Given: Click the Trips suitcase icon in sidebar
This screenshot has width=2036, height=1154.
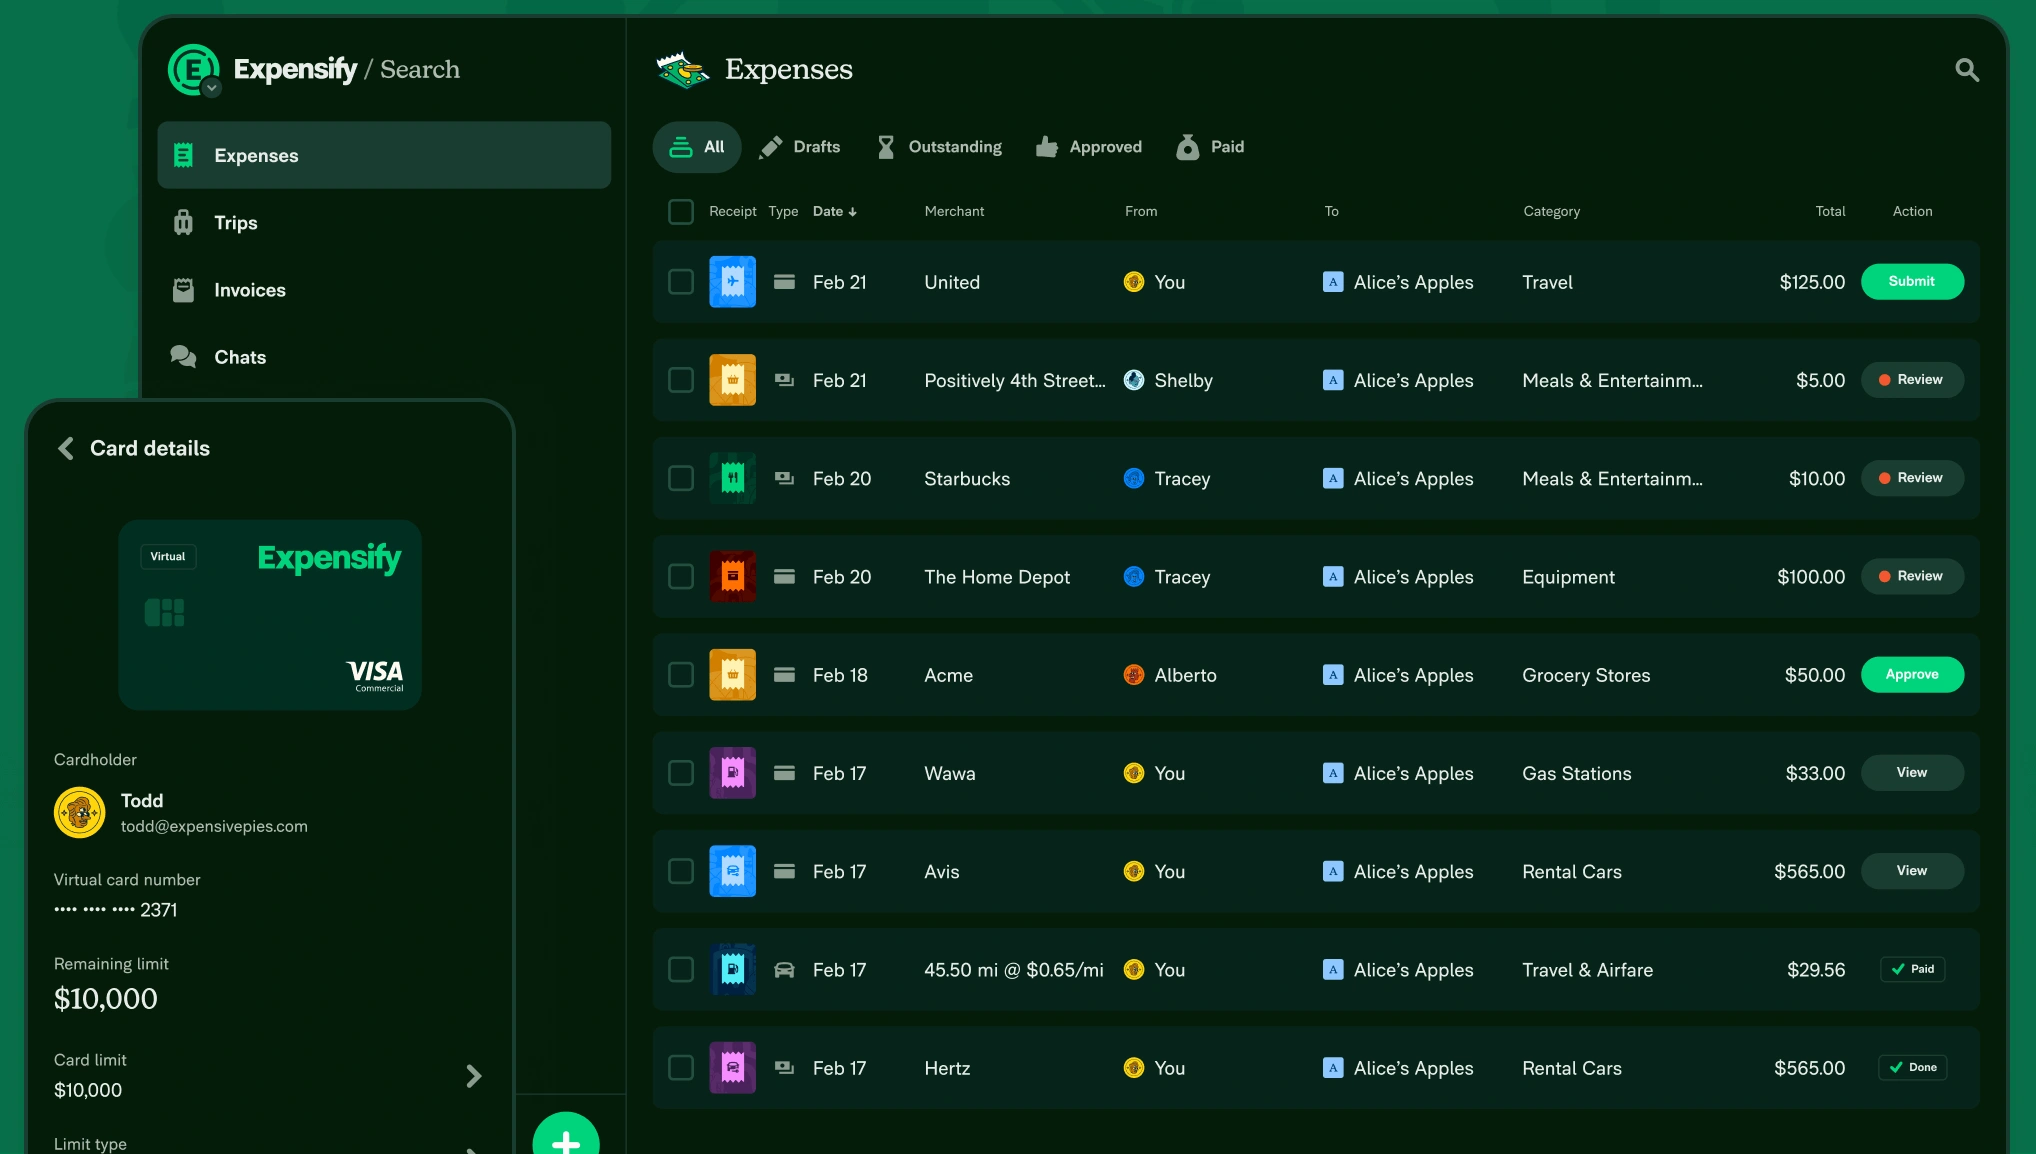Looking at the screenshot, I should tap(183, 222).
